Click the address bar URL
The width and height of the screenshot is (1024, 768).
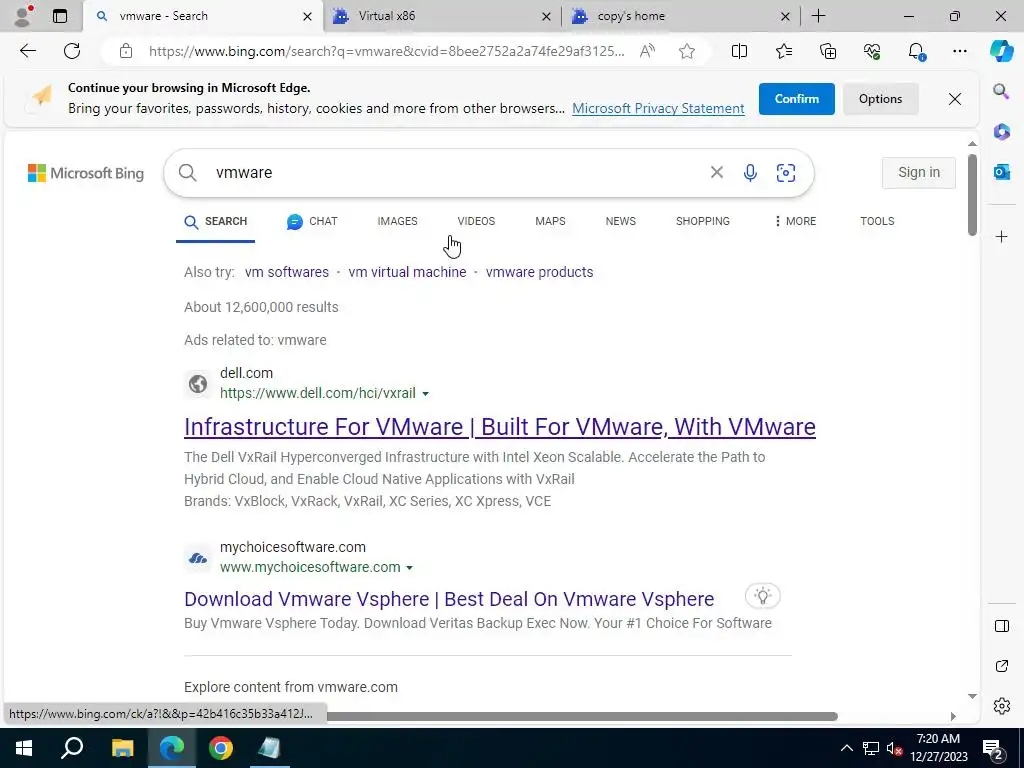pos(387,51)
